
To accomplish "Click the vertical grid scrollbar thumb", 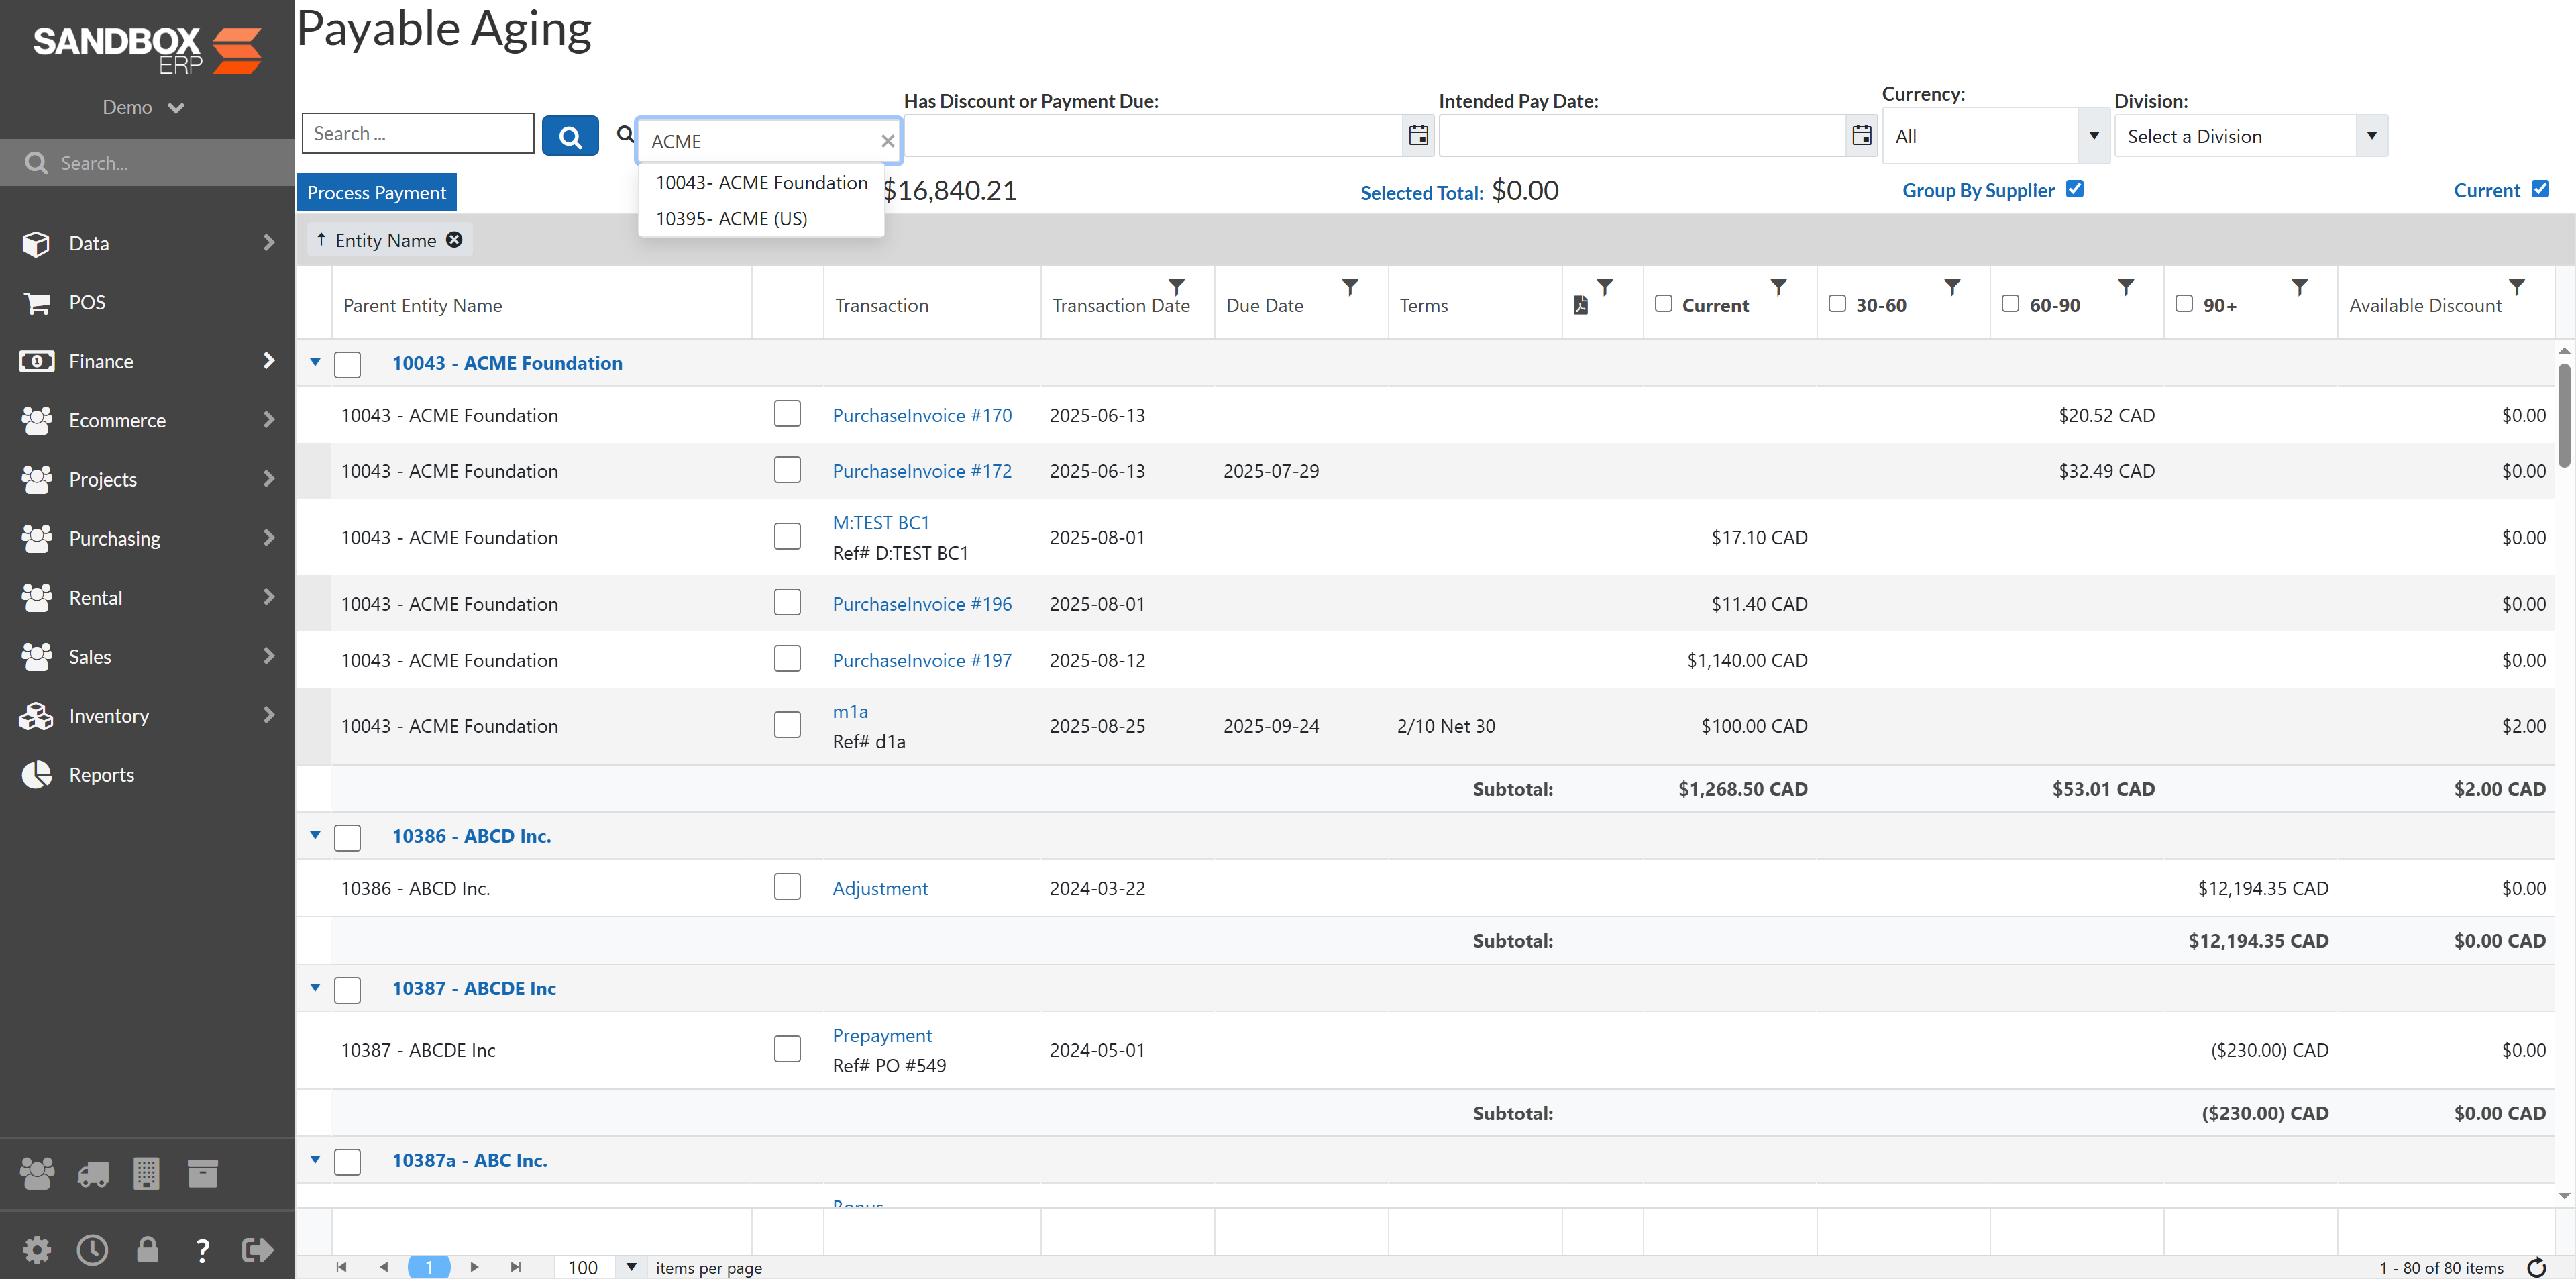I will pos(2564,415).
